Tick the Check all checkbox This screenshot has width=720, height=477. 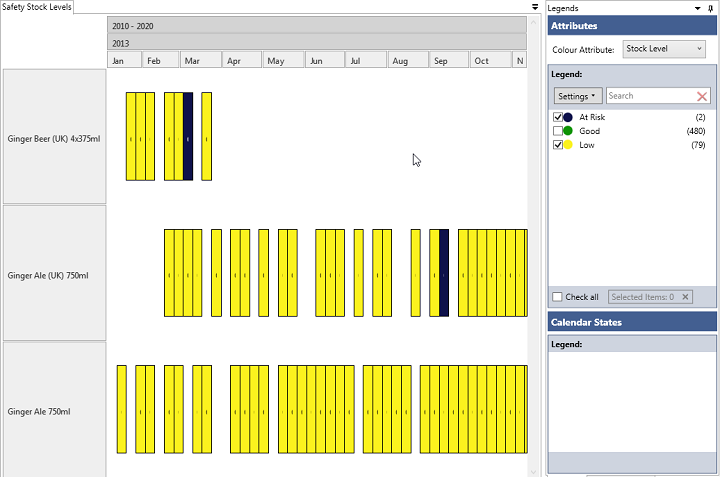pyautogui.click(x=557, y=297)
